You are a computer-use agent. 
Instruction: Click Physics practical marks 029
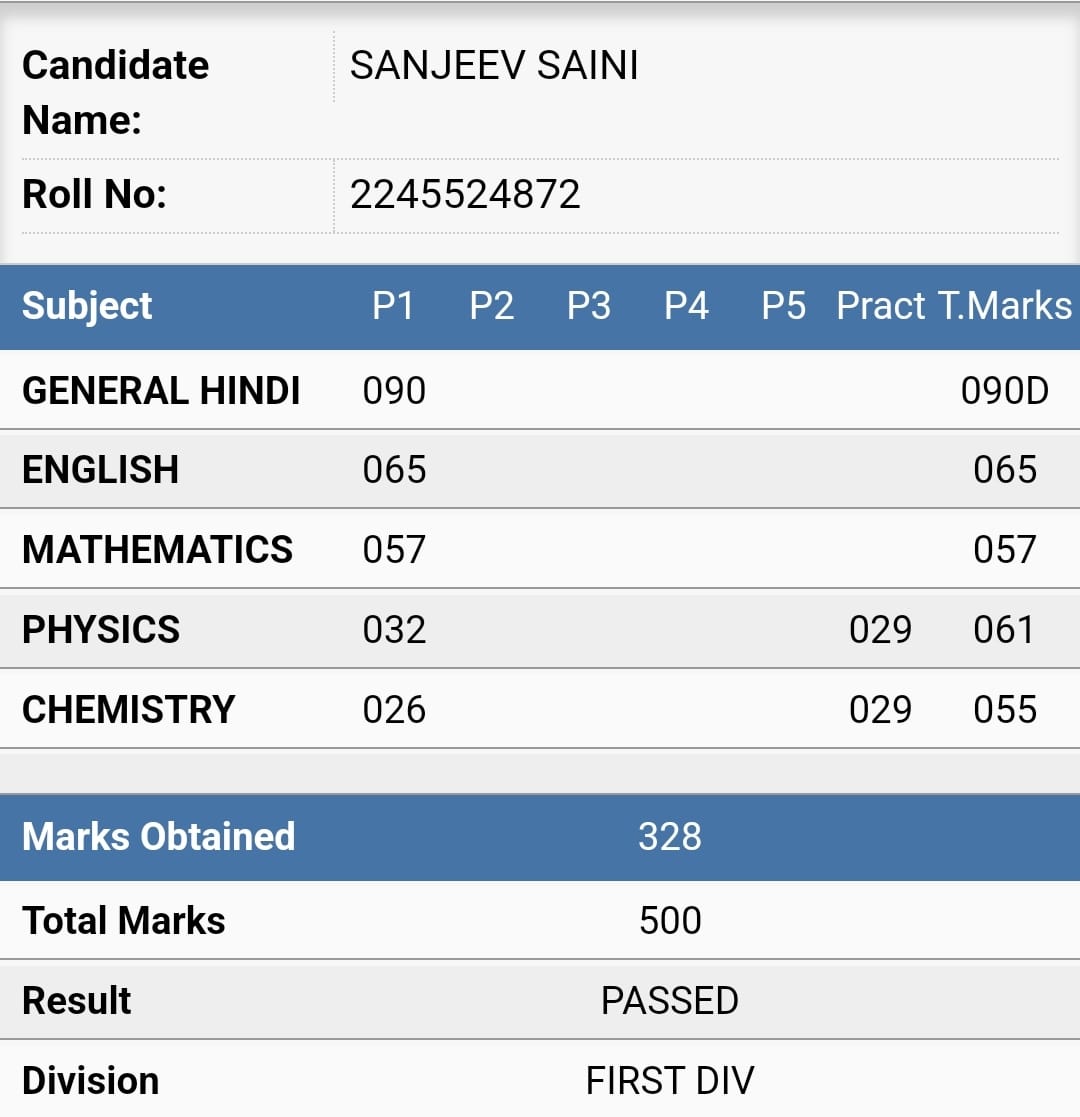[881, 630]
